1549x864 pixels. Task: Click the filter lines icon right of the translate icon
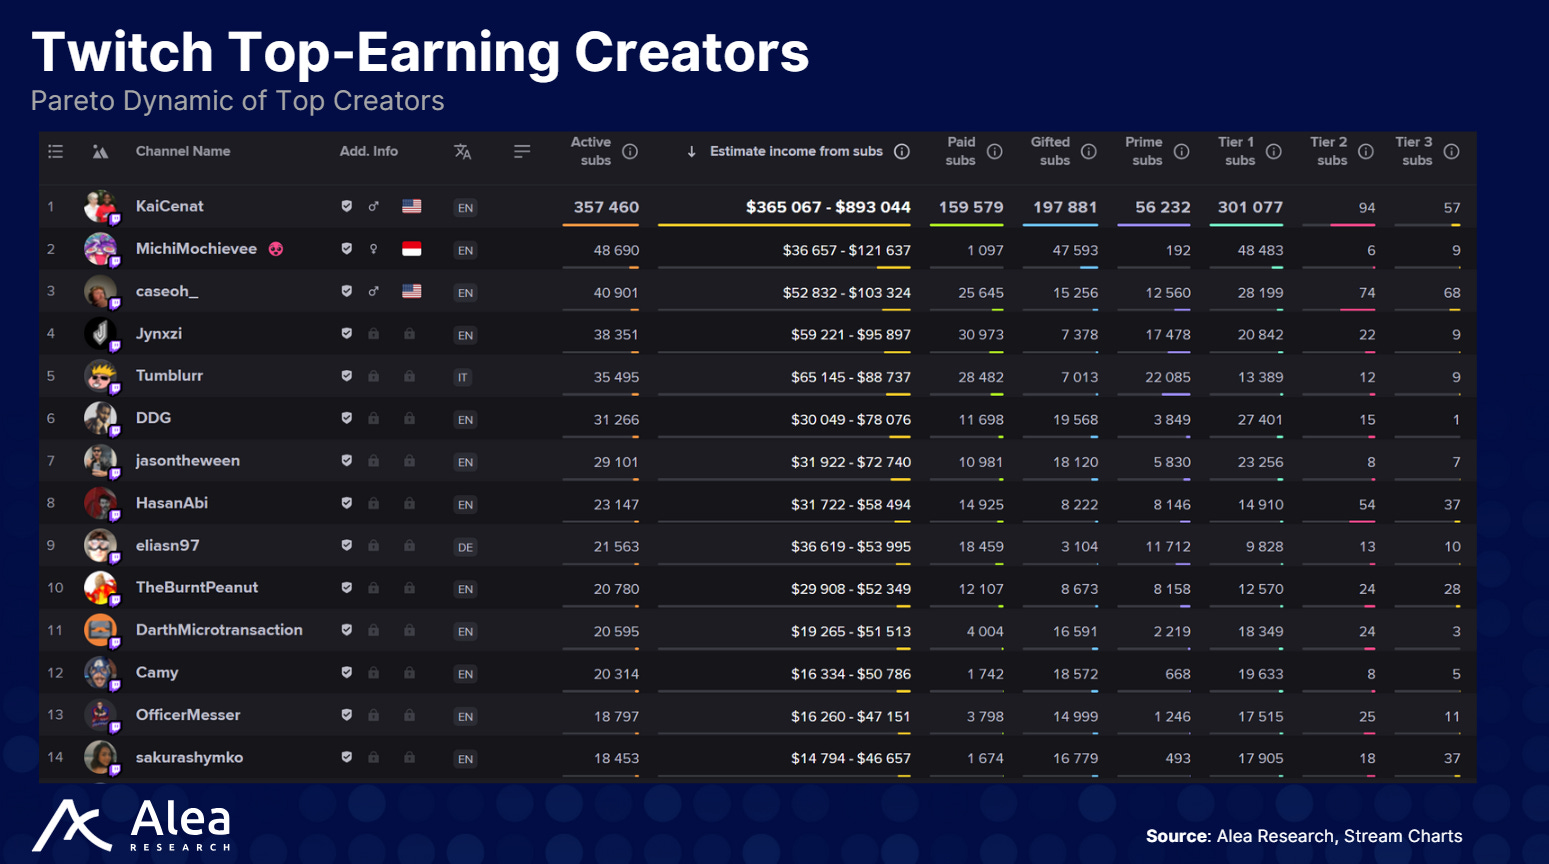pos(521,151)
